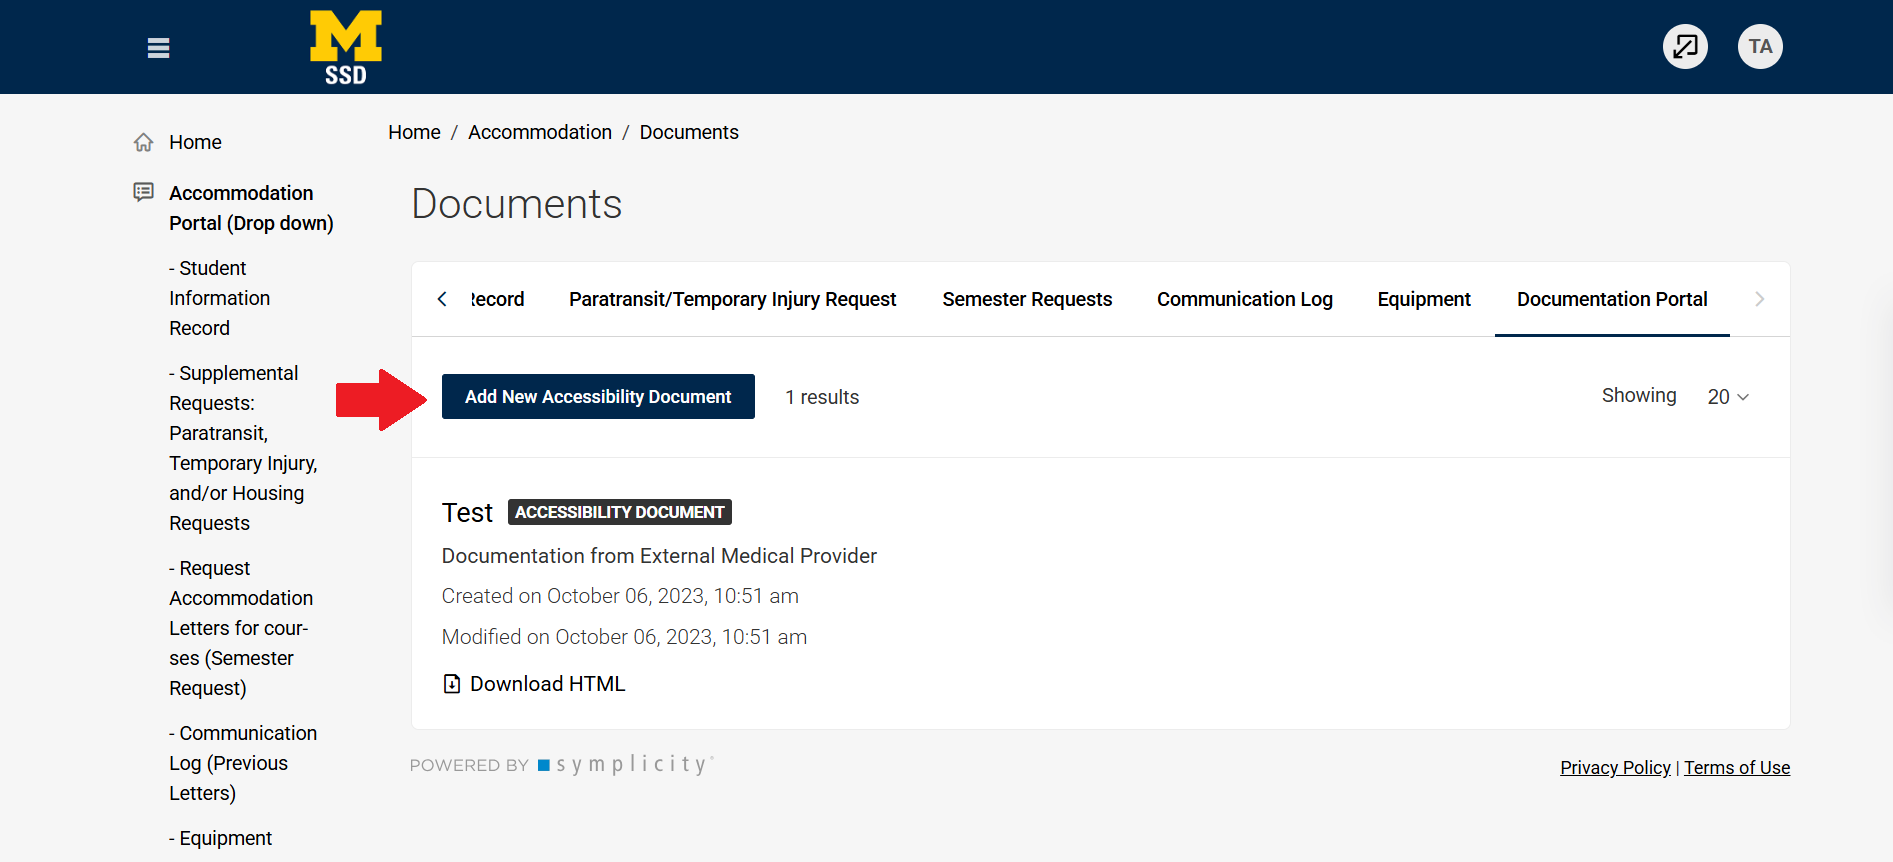
Task: Click 'Documentation from External Medical Provider' text
Action: (x=659, y=556)
